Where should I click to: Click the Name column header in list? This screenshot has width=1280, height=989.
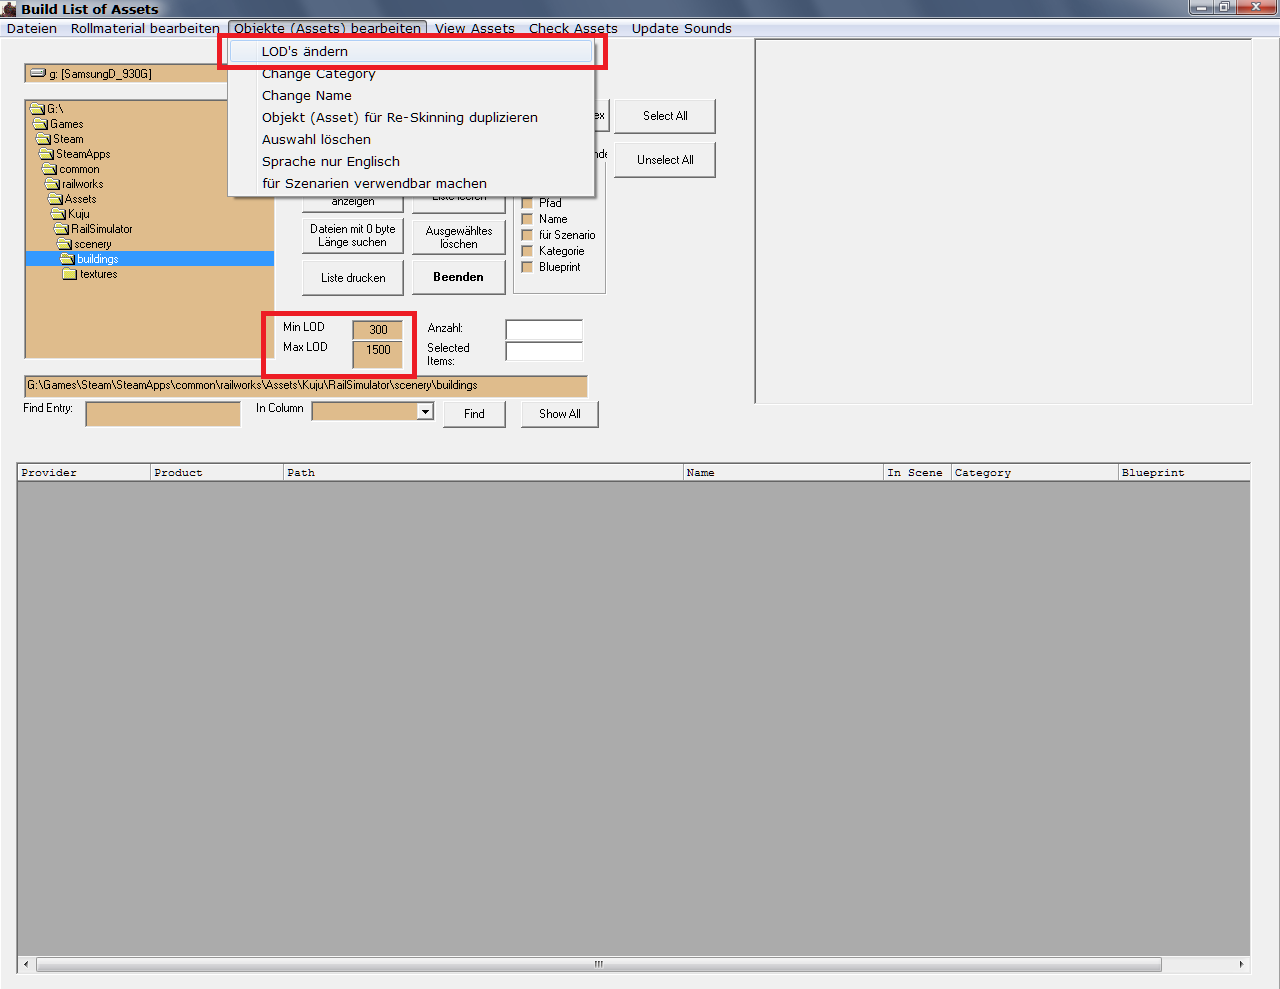click(784, 473)
